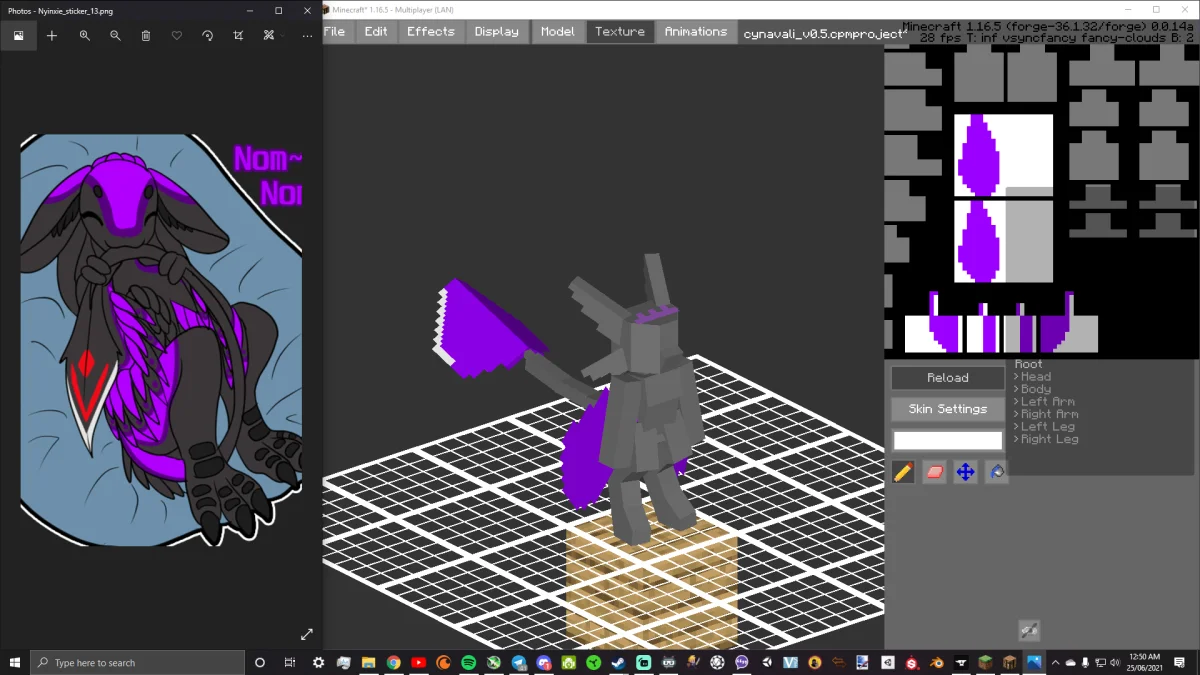Expand the Right Leg tree node

point(1016,439)
